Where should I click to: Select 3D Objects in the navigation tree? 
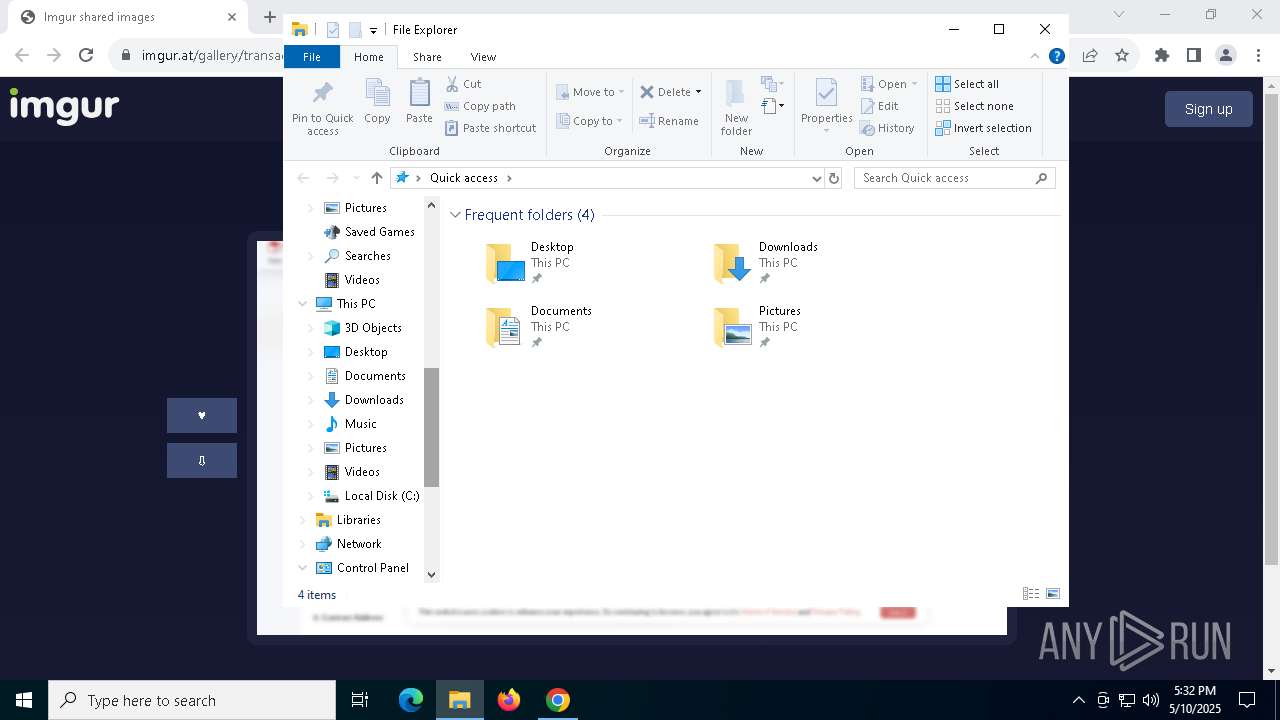tap(373, 328)
